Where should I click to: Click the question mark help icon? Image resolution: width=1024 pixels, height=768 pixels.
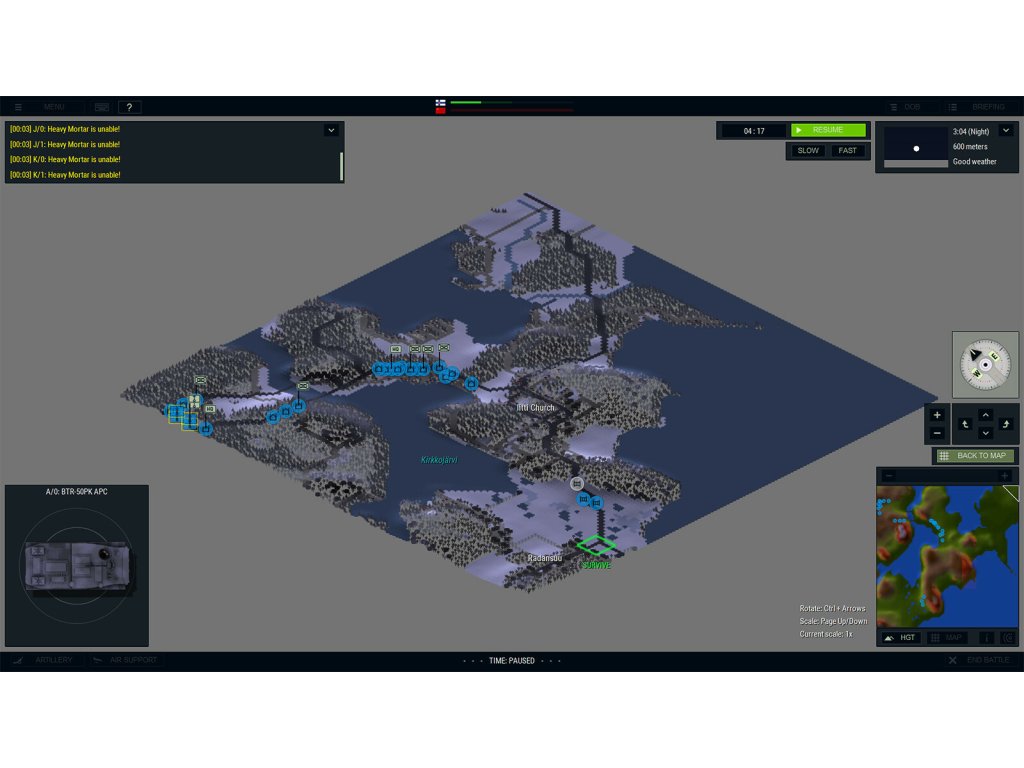click(x=129, y=107)
